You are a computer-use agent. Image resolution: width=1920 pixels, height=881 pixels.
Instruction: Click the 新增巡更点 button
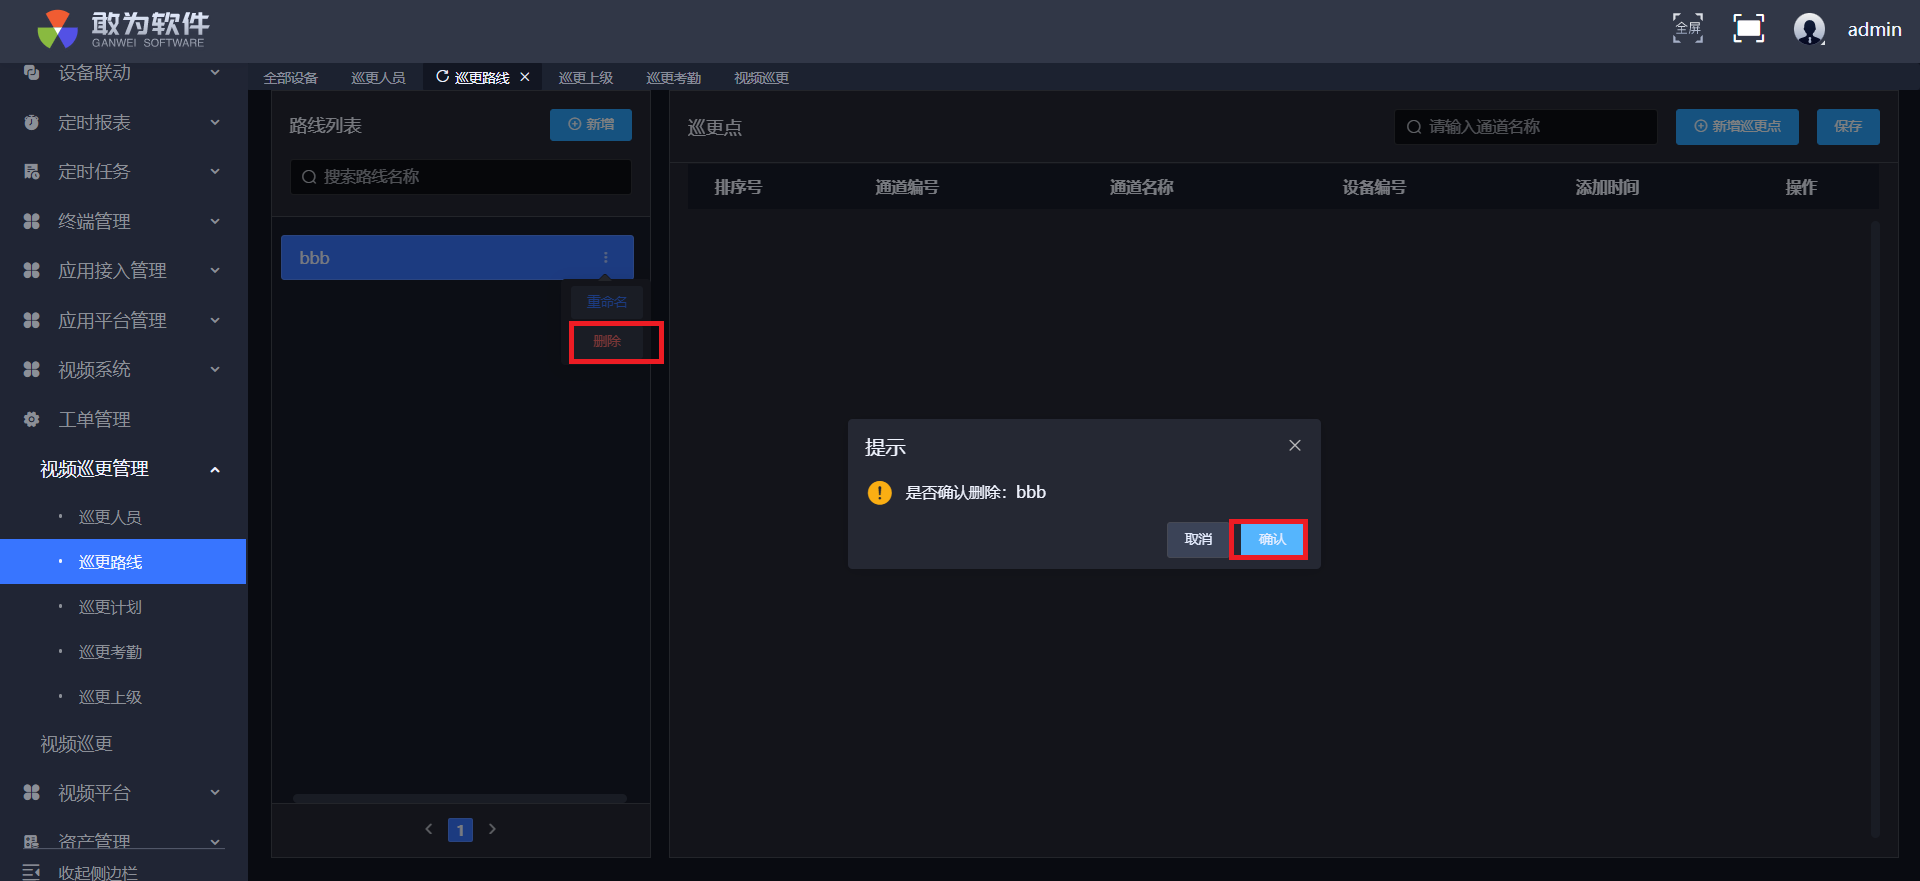(x=1738, y=127)
